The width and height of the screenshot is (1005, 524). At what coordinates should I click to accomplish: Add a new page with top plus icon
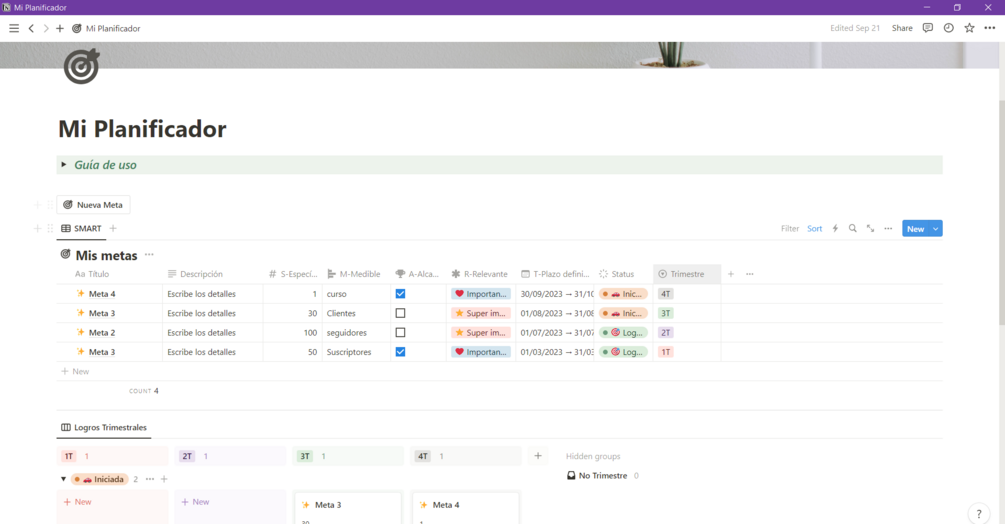60,28
